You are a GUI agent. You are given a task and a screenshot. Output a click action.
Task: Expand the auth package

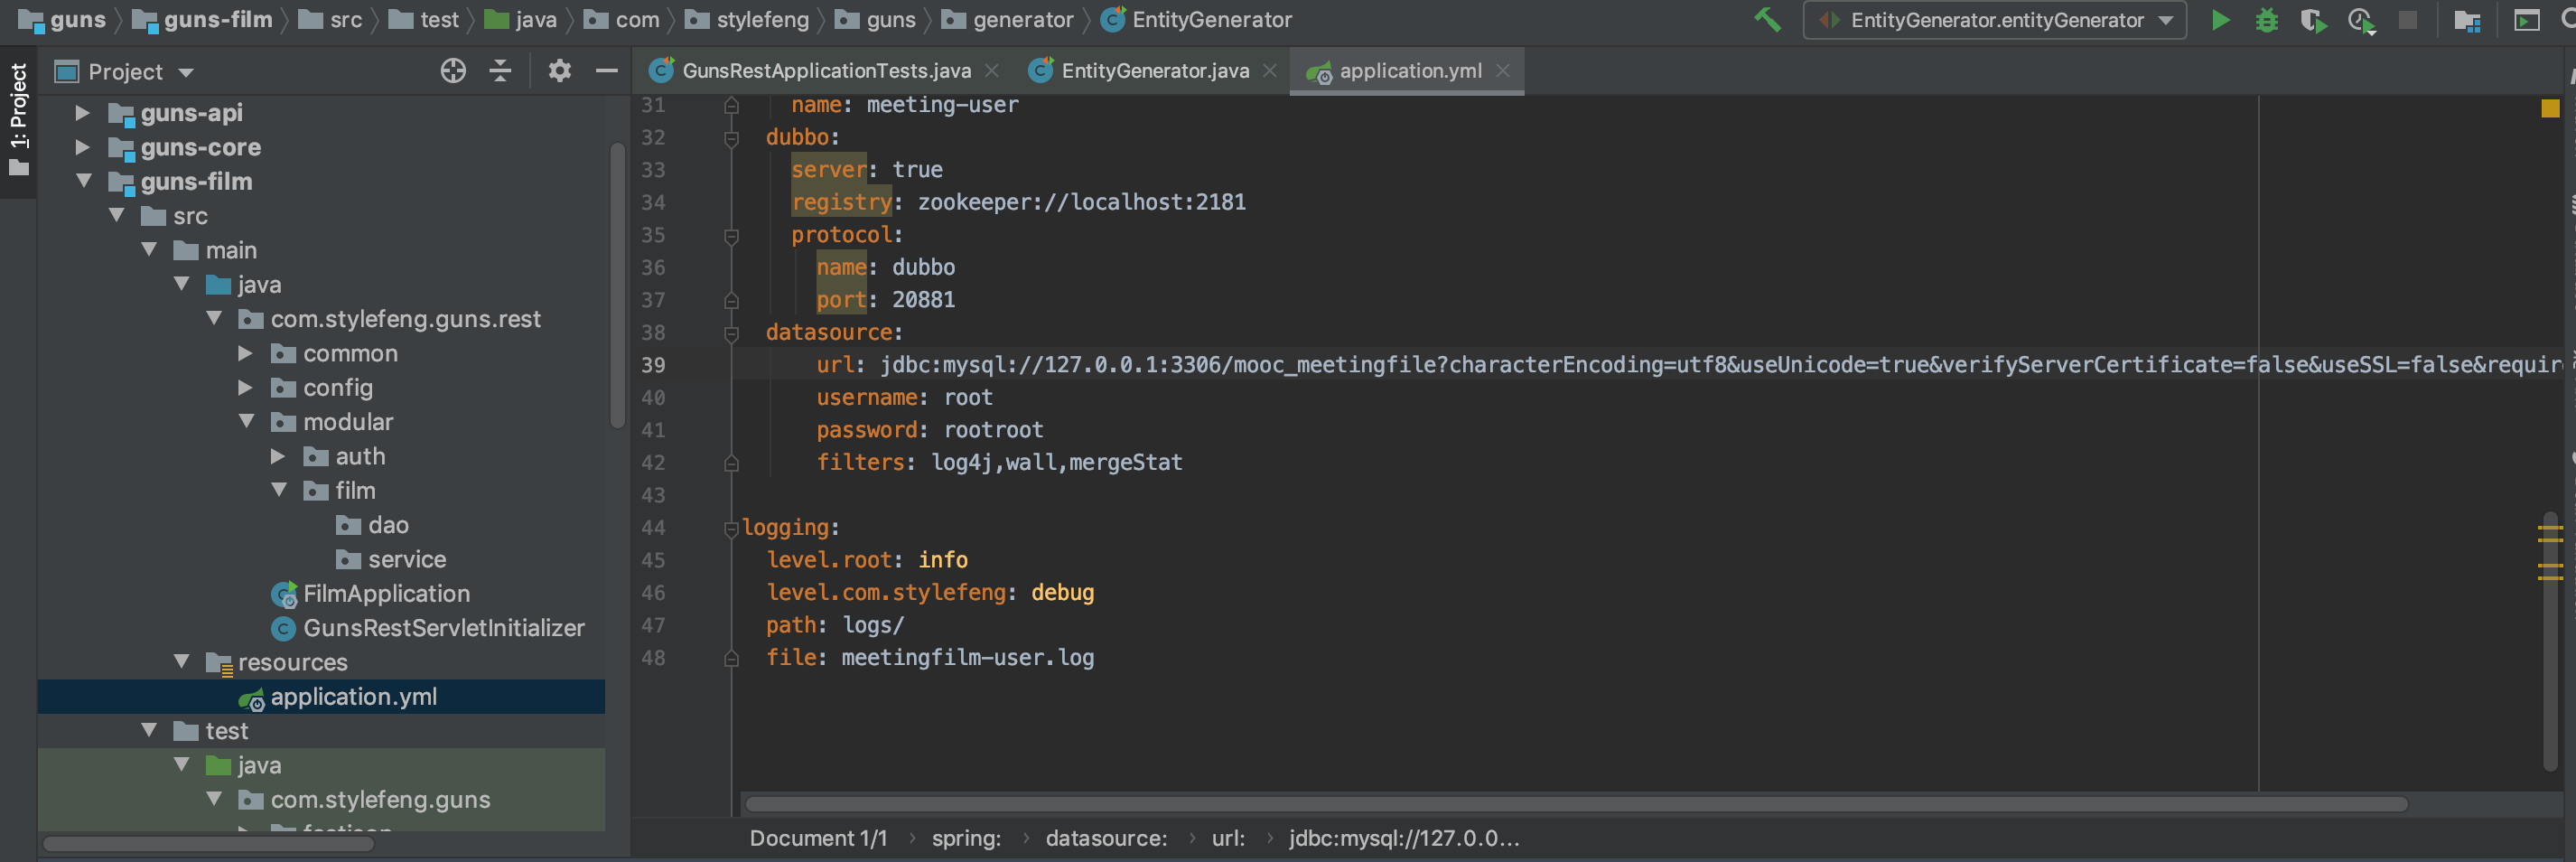click(278, 456)
